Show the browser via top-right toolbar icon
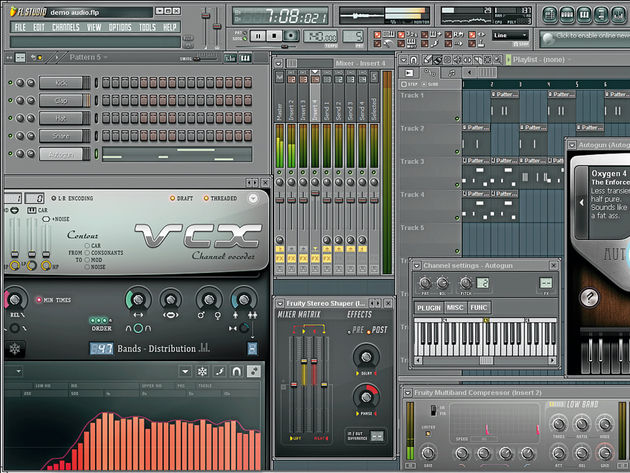Image resolution: width=630 pixels, height=473 pixels. point(601,15)
